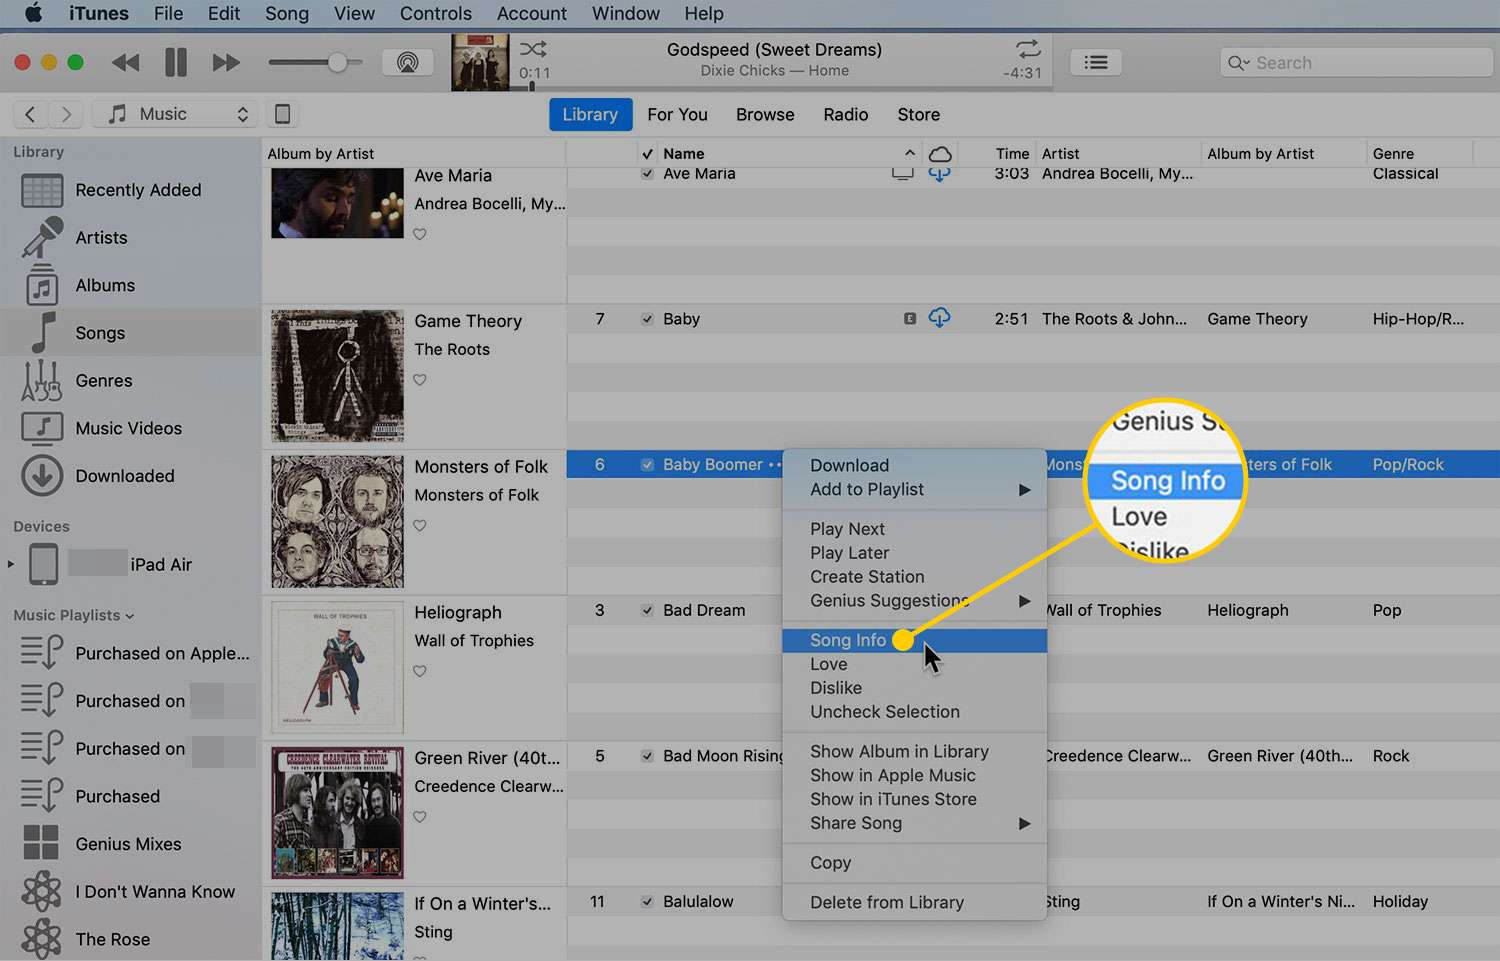The image size is (1500, 961).
Task: Select Songs in the sidebar
Action: click(130, 333)
